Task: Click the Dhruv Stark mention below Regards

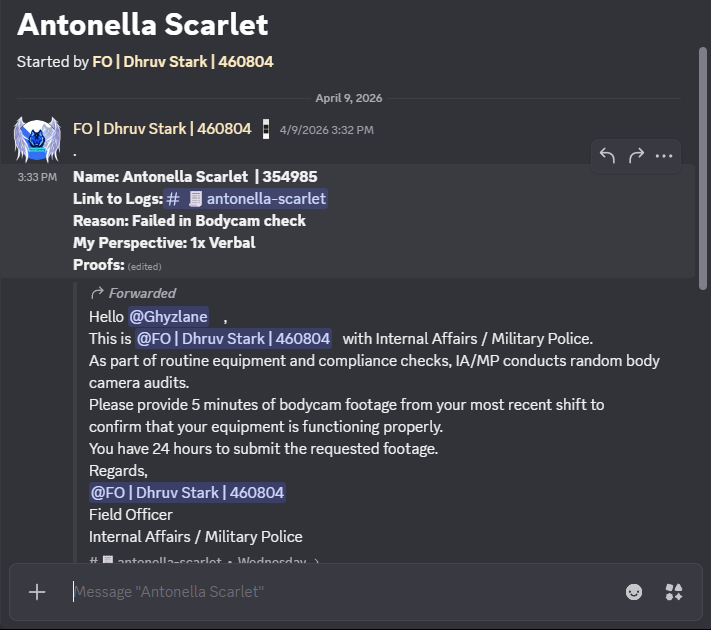Action: pyautogui.click(x=187, y=493)
